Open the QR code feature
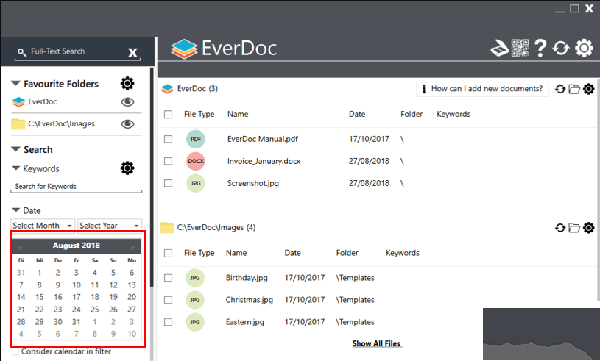This screenshot has width=600, height=361. [520, 48]
